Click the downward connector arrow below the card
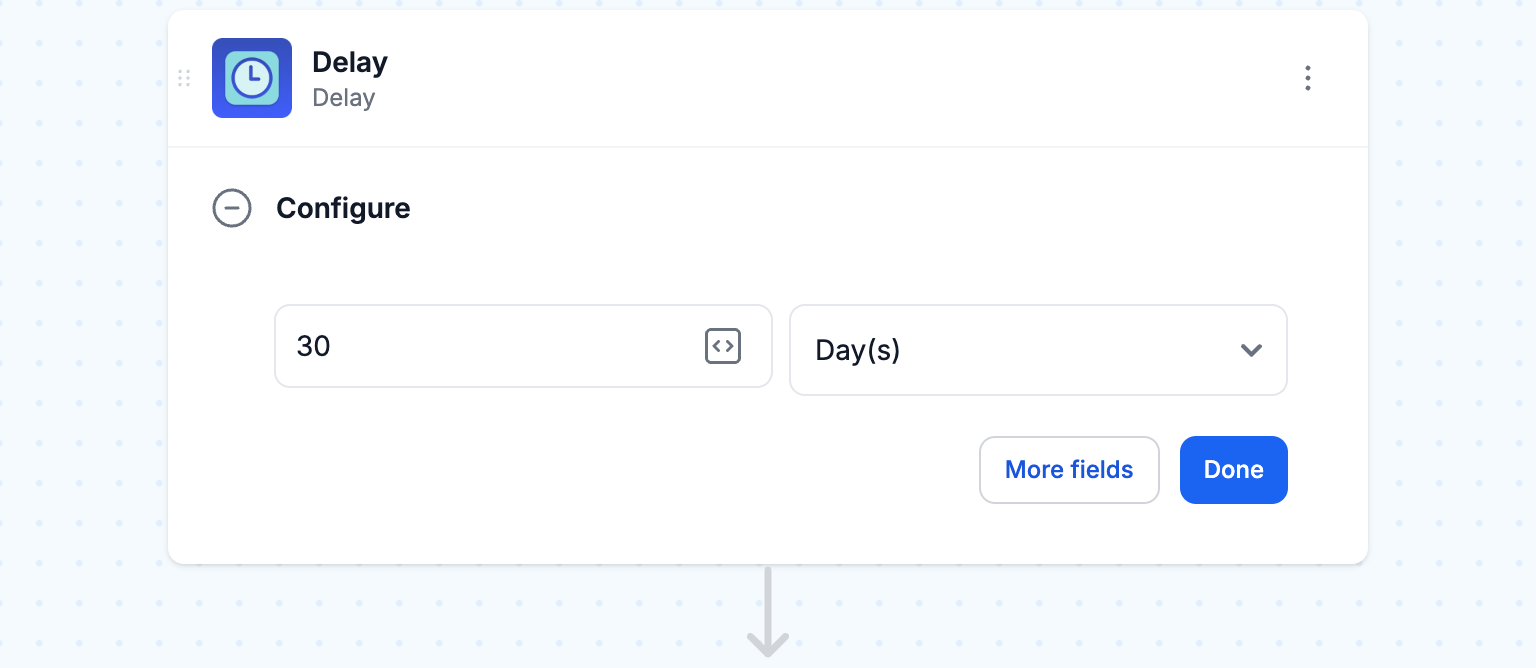1536x668 pixels. click(x=768, y=612)
